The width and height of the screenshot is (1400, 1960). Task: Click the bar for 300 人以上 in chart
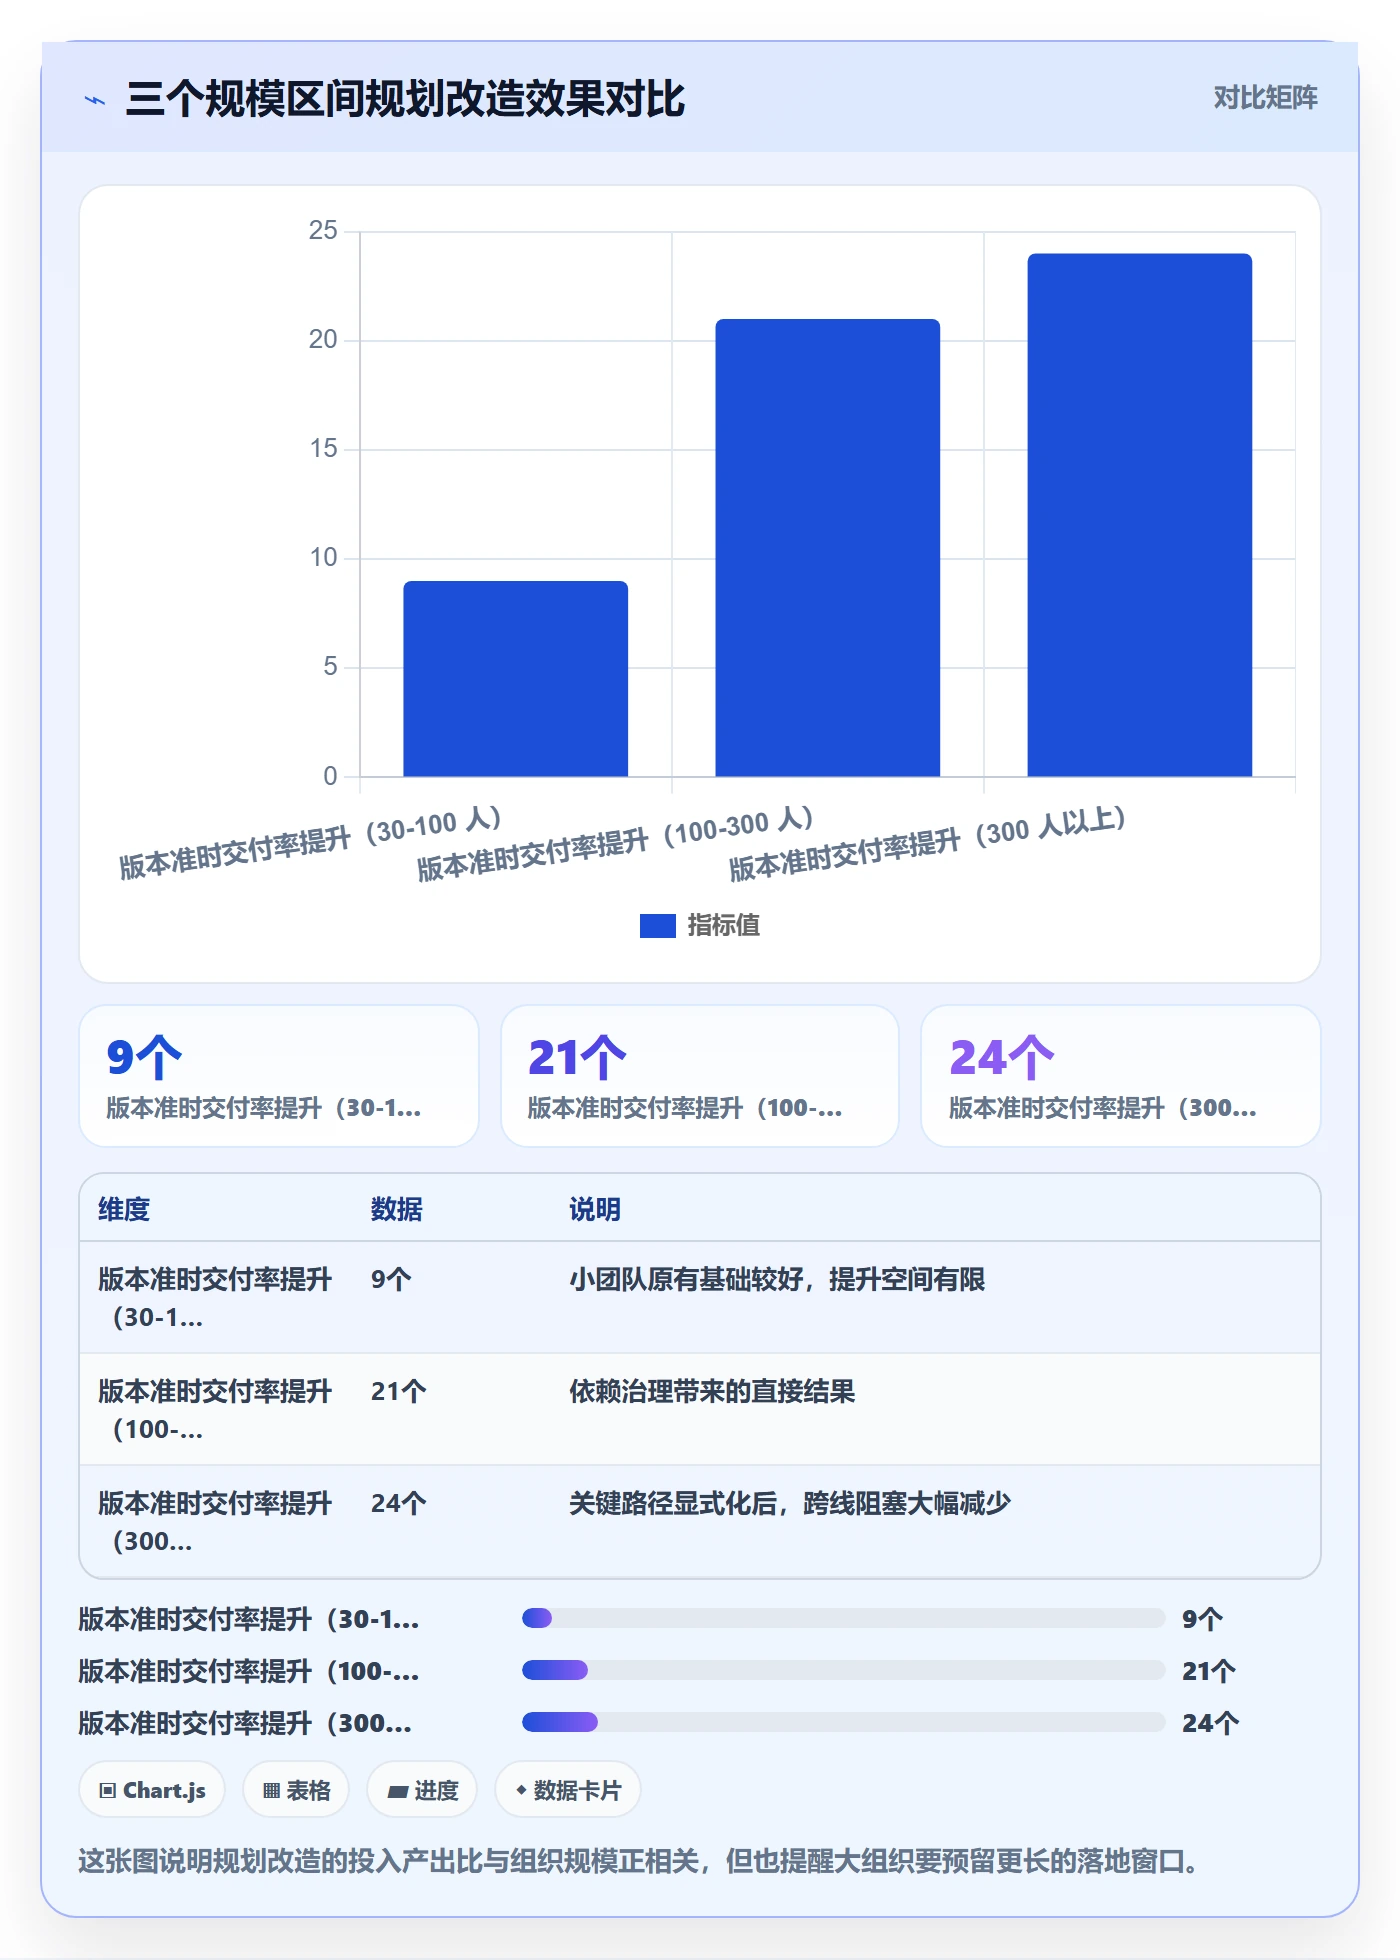[x=1140, y=515]
